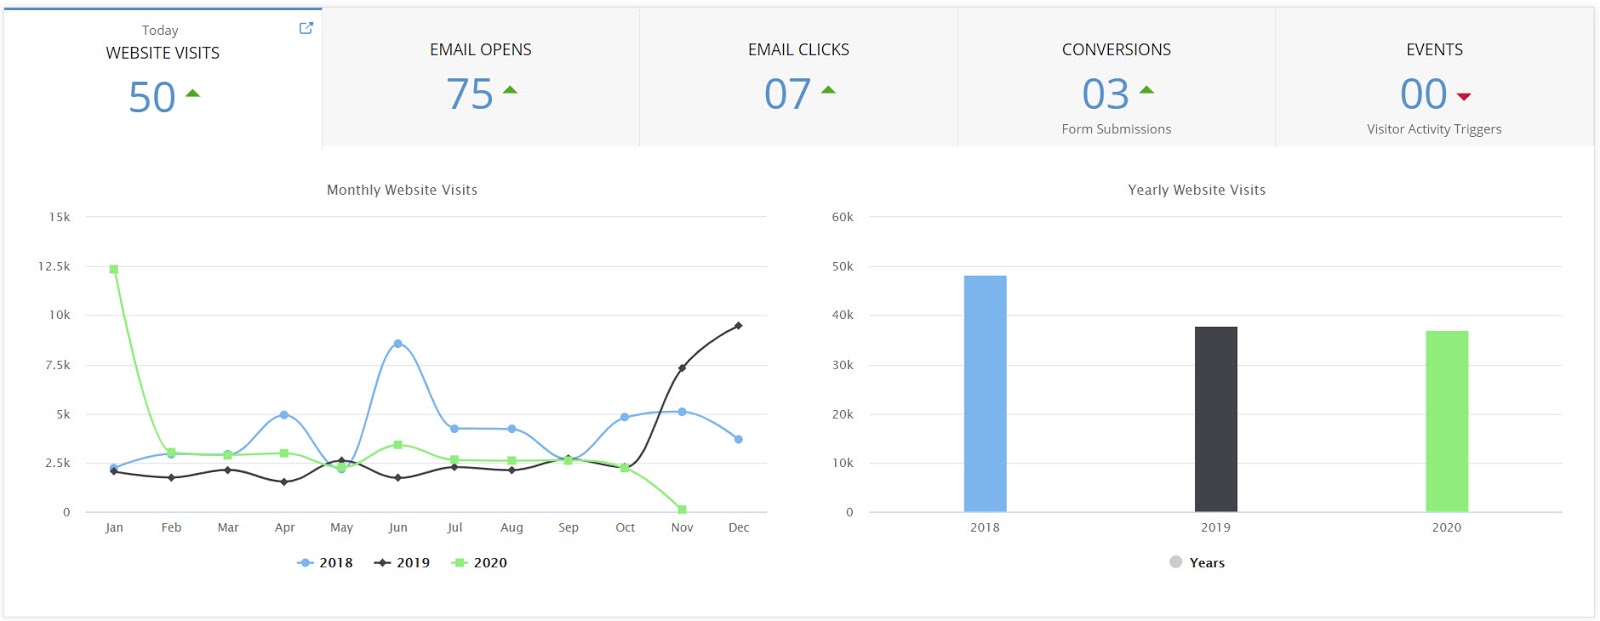
Task: Open the Email Clicks tab
Action: [798, 50]
